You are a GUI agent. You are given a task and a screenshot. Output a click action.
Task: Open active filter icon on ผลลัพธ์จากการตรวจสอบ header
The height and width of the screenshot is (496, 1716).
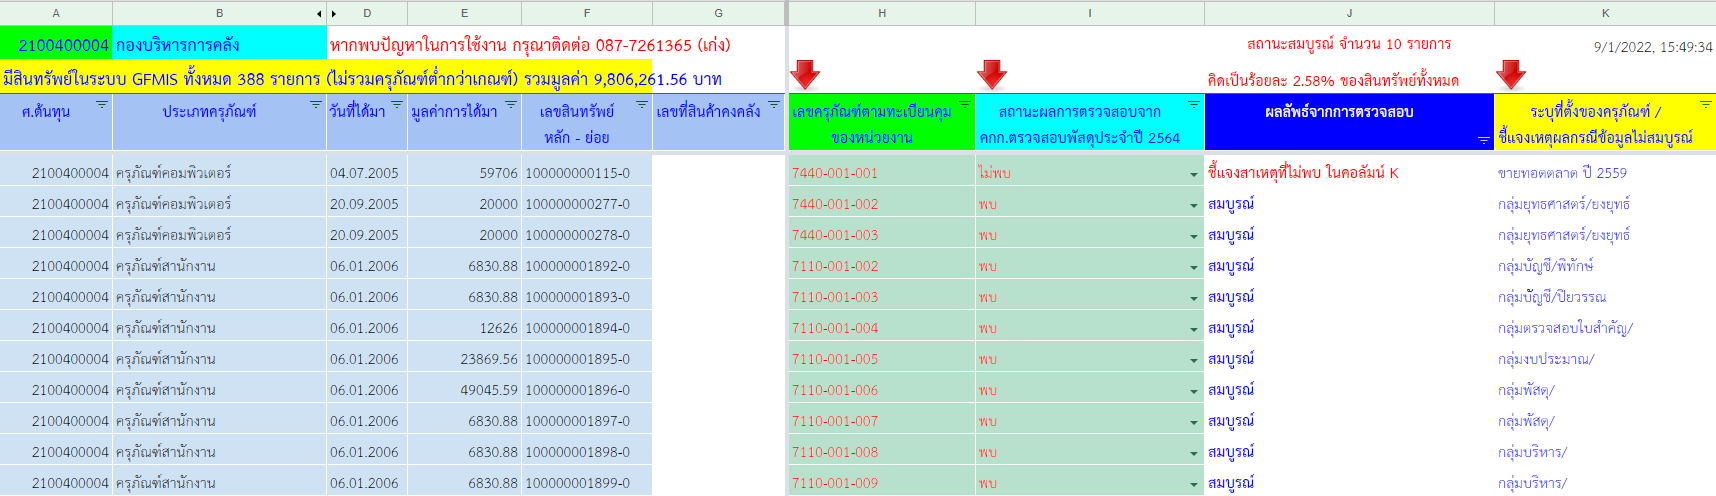(1484, 141)
